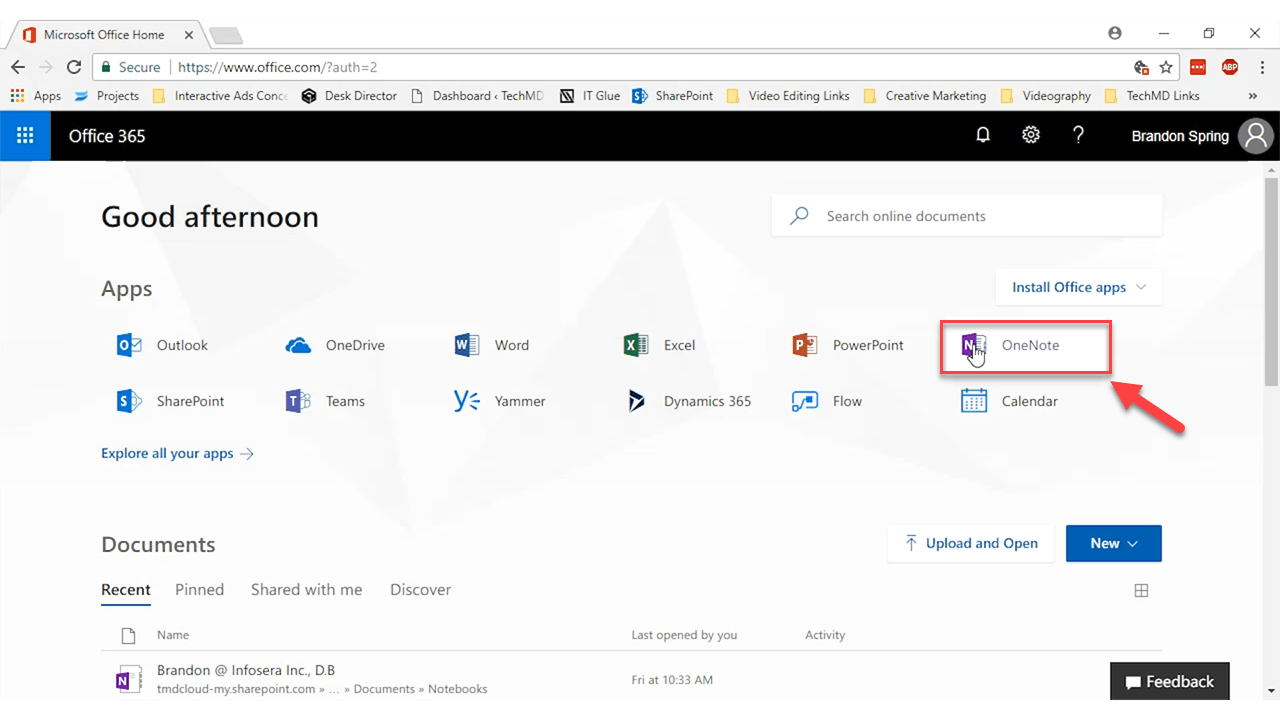Bookmark this page with the star icon
The image size is (1280, 720).
point(1166,67)
